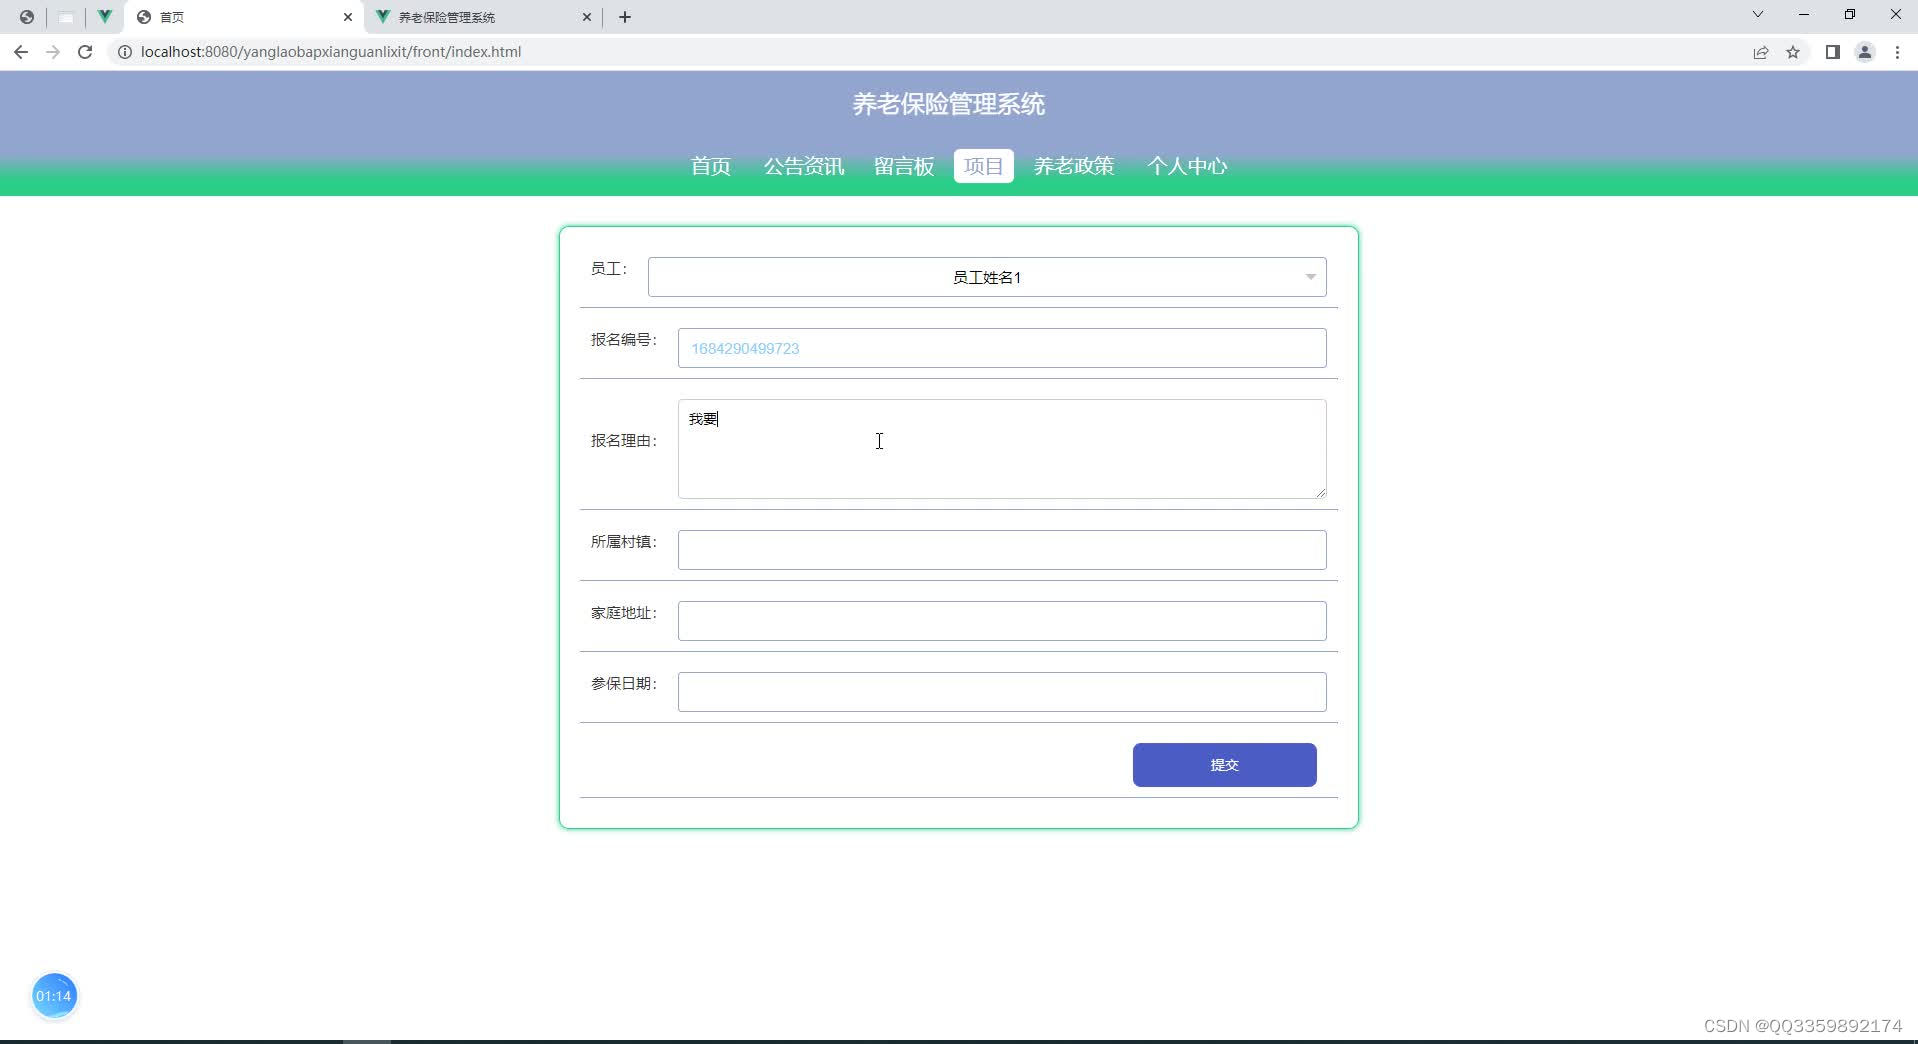Click the 报名编号 field label
The height and width of the screenshot is (1044, 1918).
click(x=624, y=340)
